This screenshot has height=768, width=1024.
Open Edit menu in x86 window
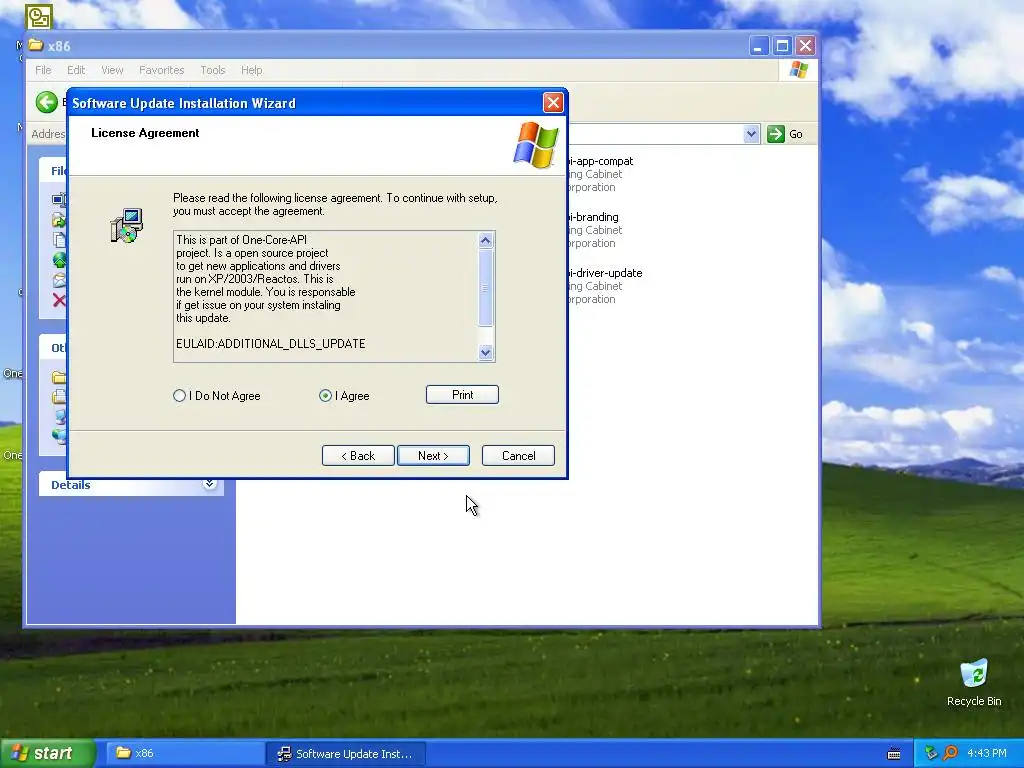76,70
